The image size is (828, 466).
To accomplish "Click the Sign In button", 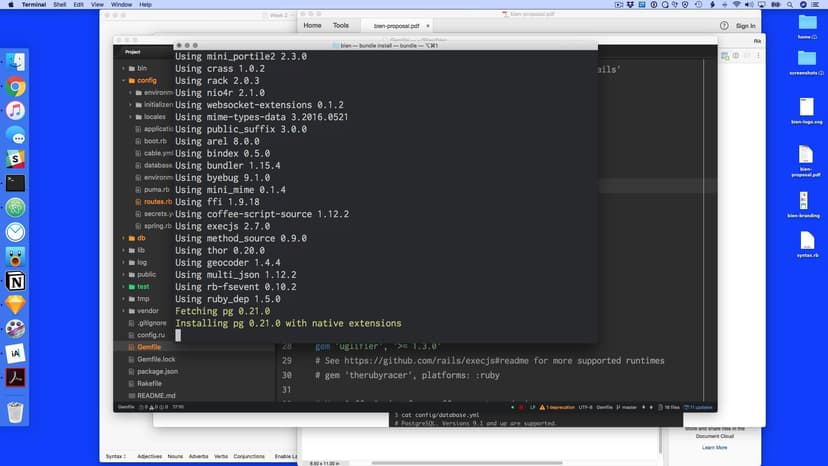I will pos(745,25).
